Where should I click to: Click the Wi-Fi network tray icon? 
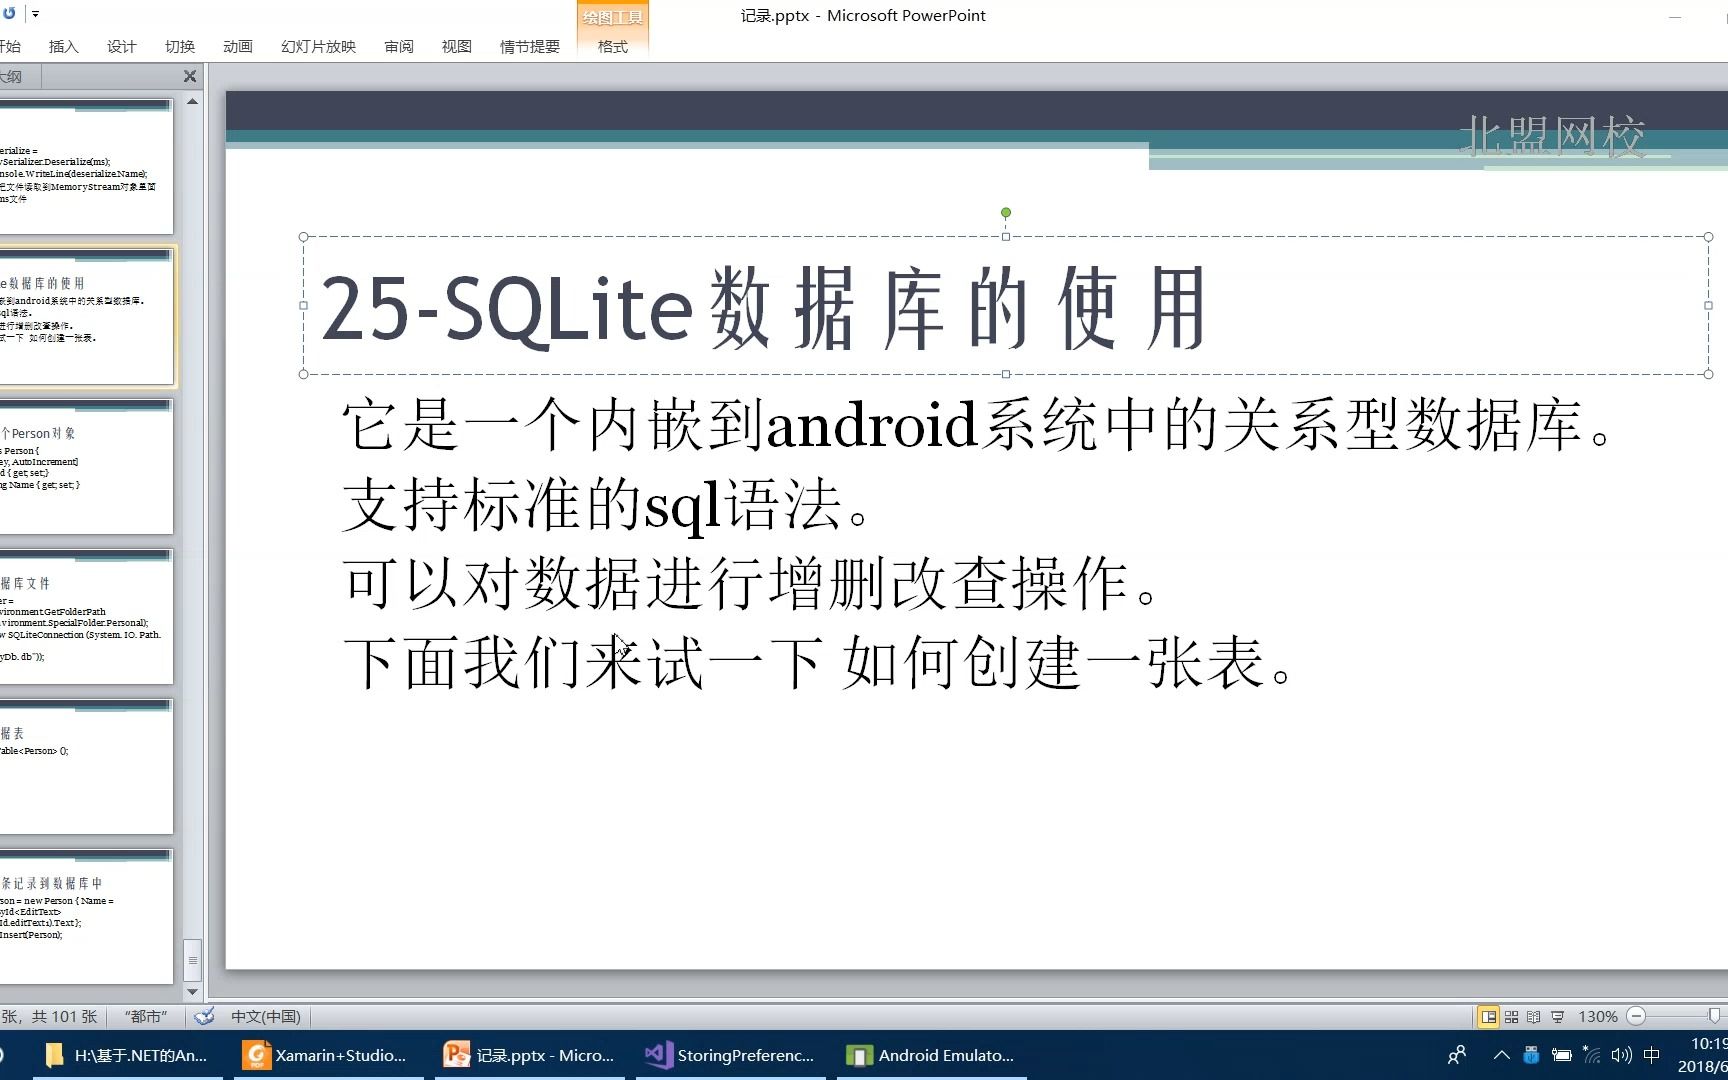1591,1055
